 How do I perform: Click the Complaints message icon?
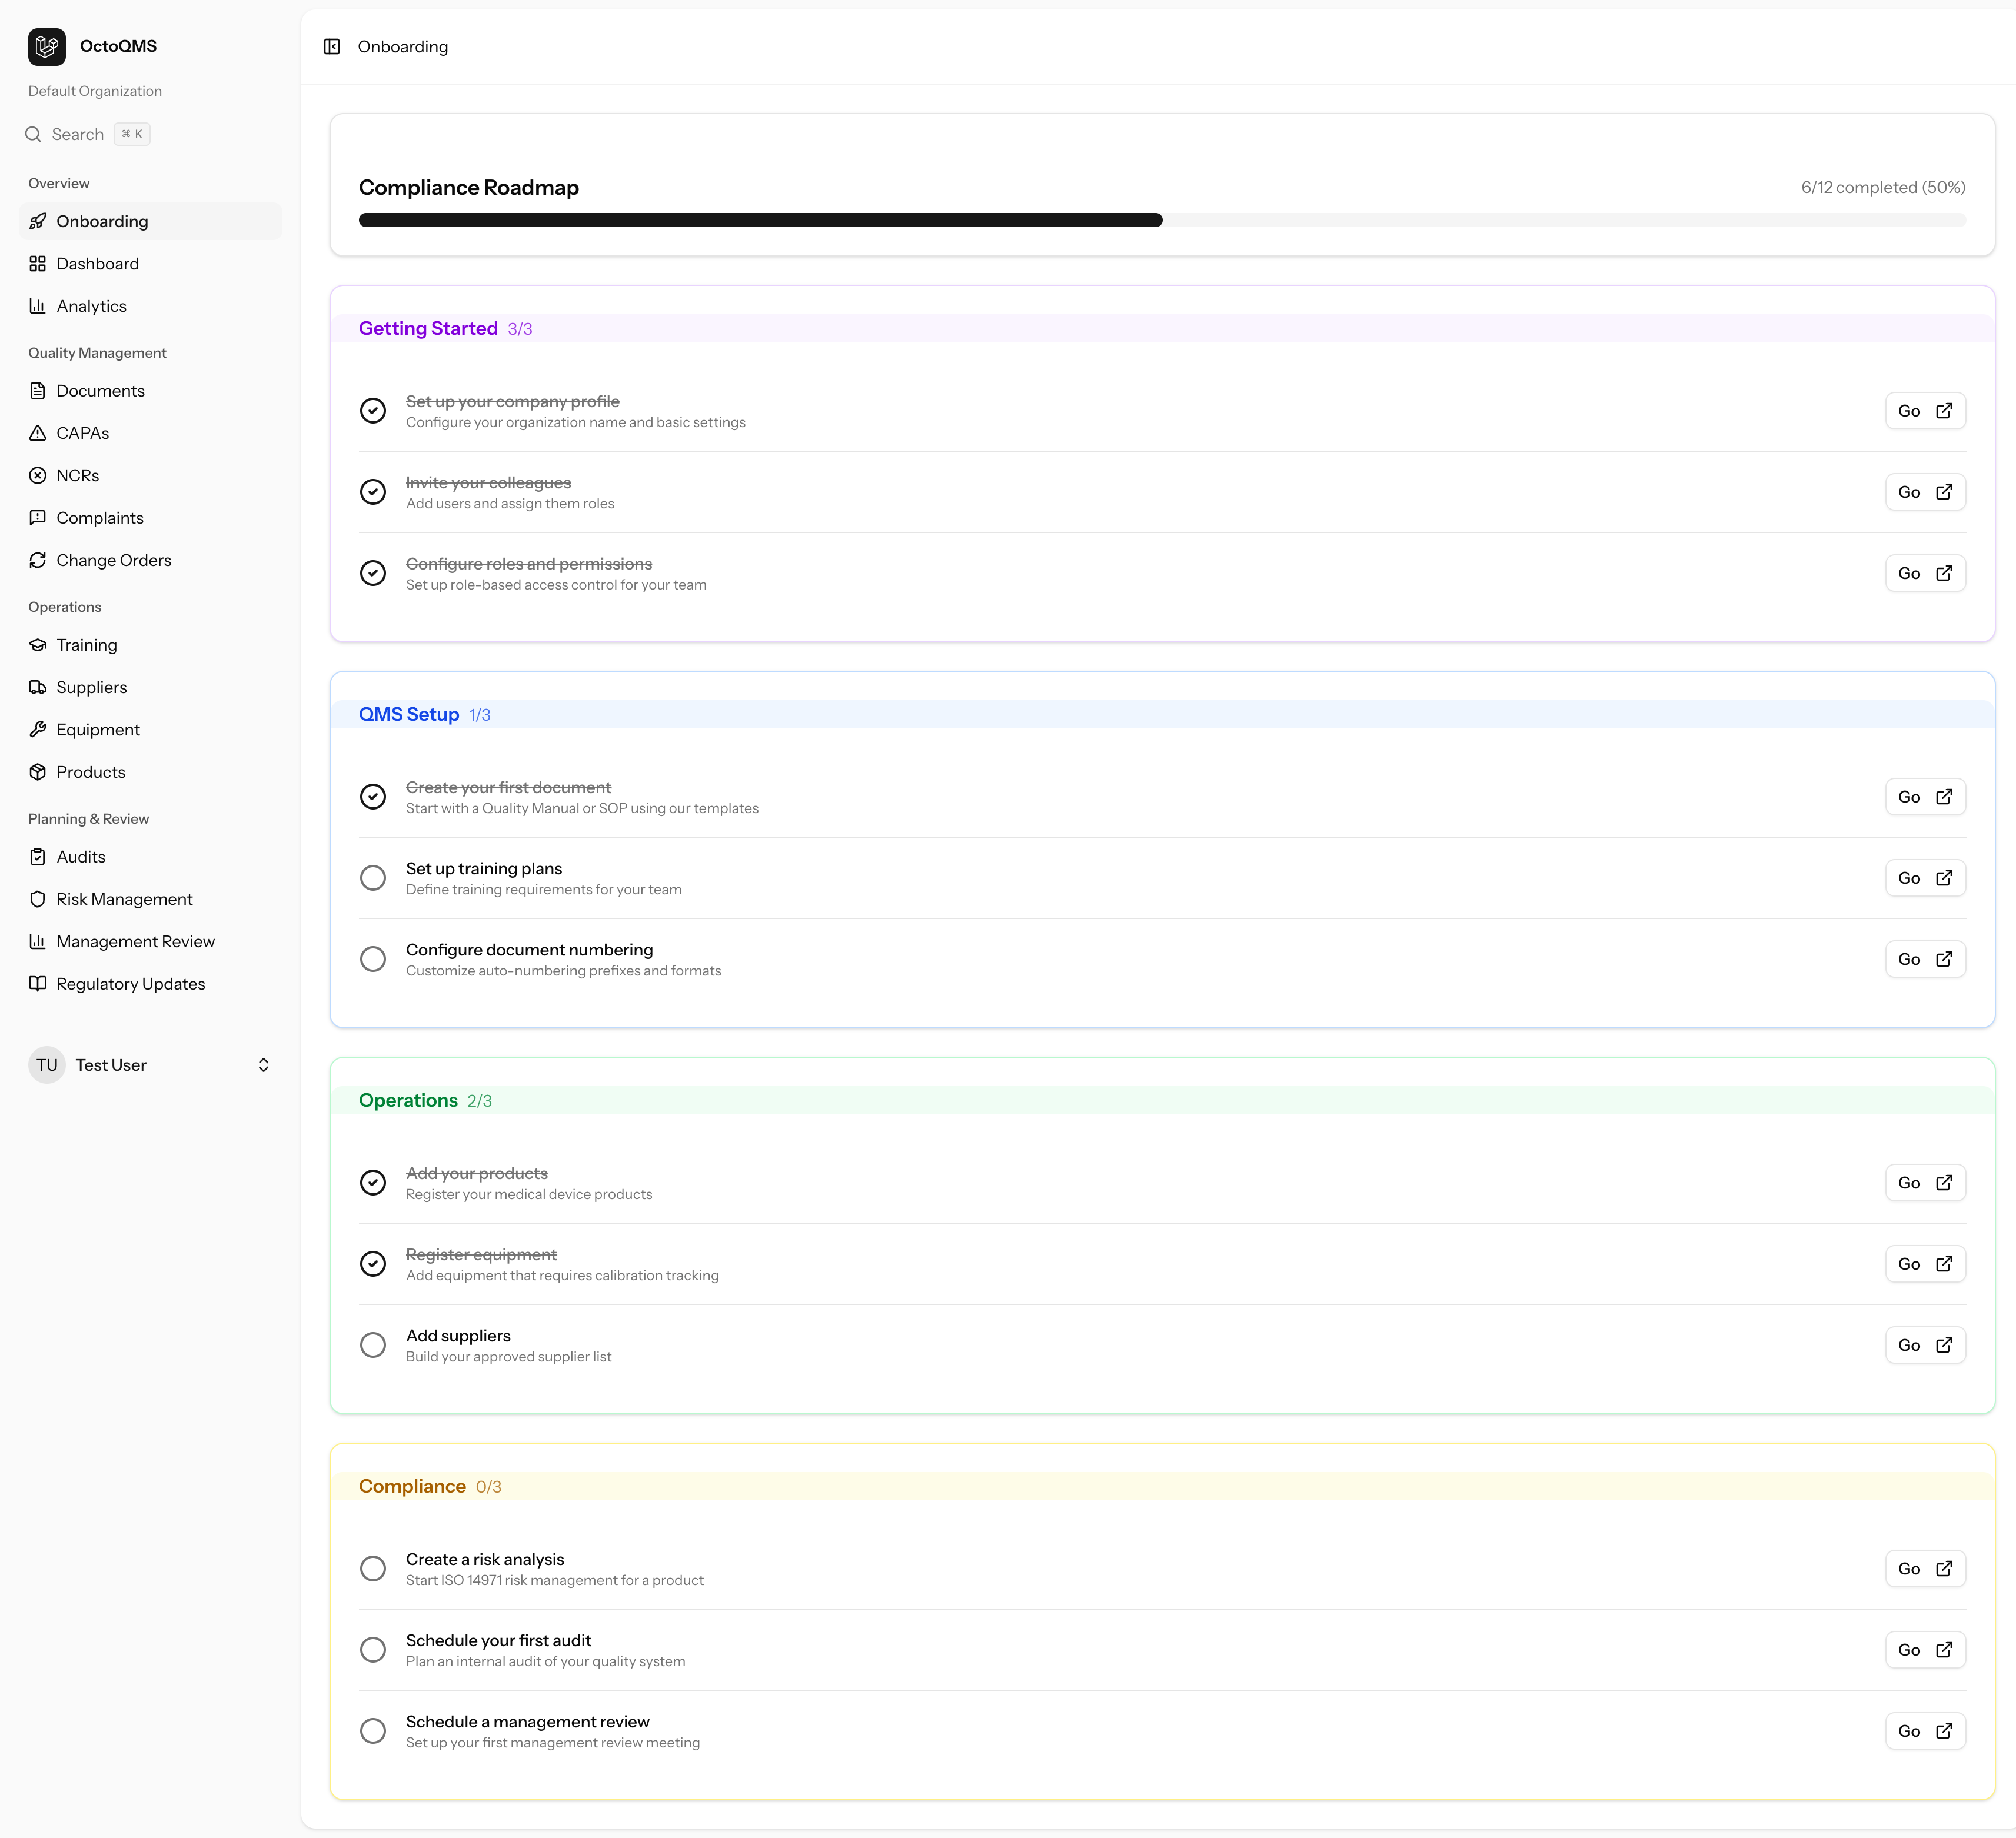(x=38, y=518)
